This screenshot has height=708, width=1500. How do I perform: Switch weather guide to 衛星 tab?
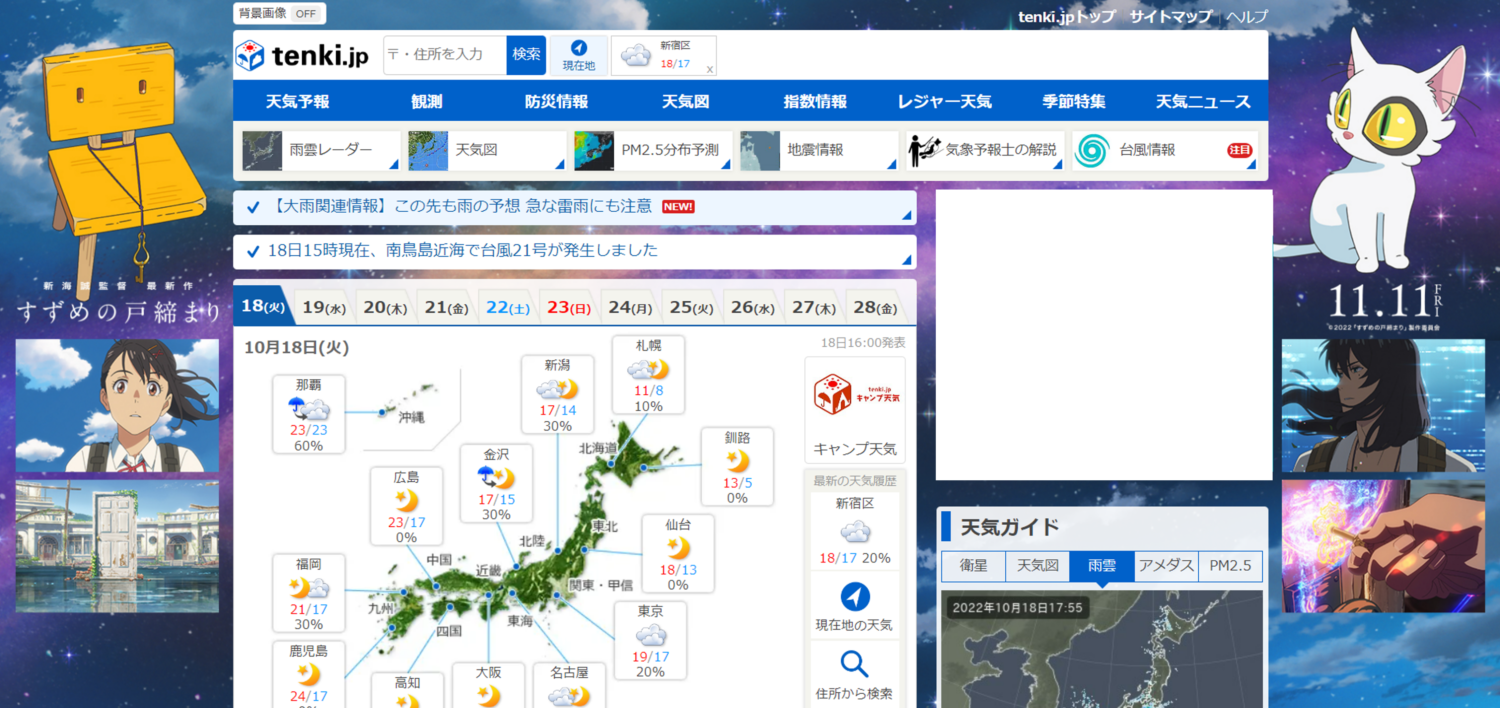973,566
